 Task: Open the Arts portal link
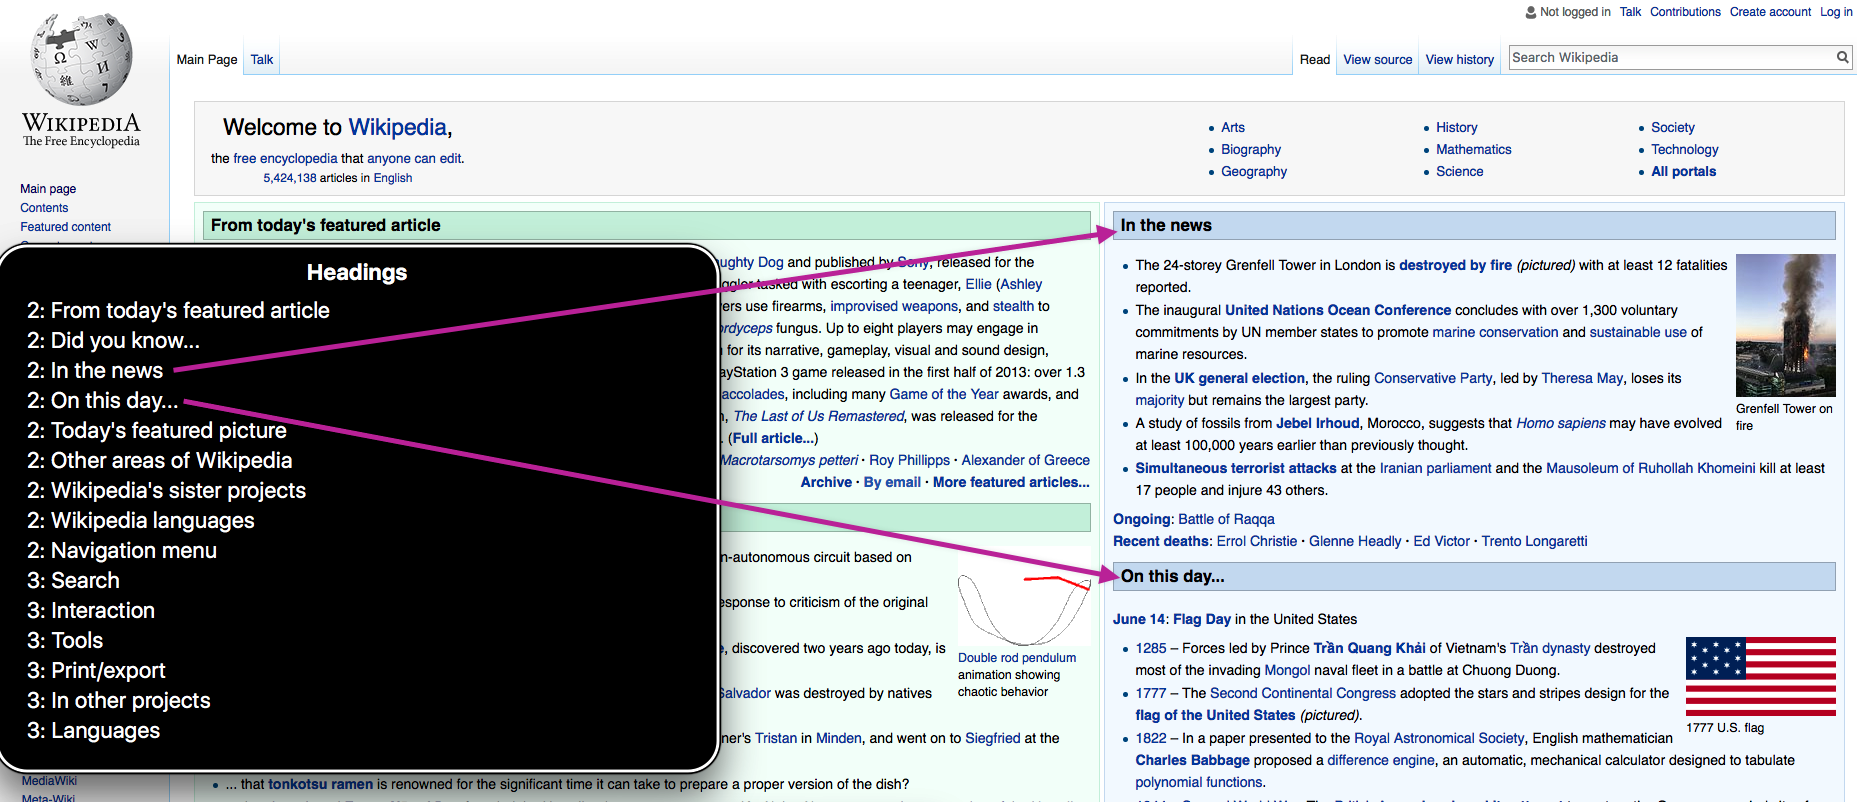(x=1232, y=128)
